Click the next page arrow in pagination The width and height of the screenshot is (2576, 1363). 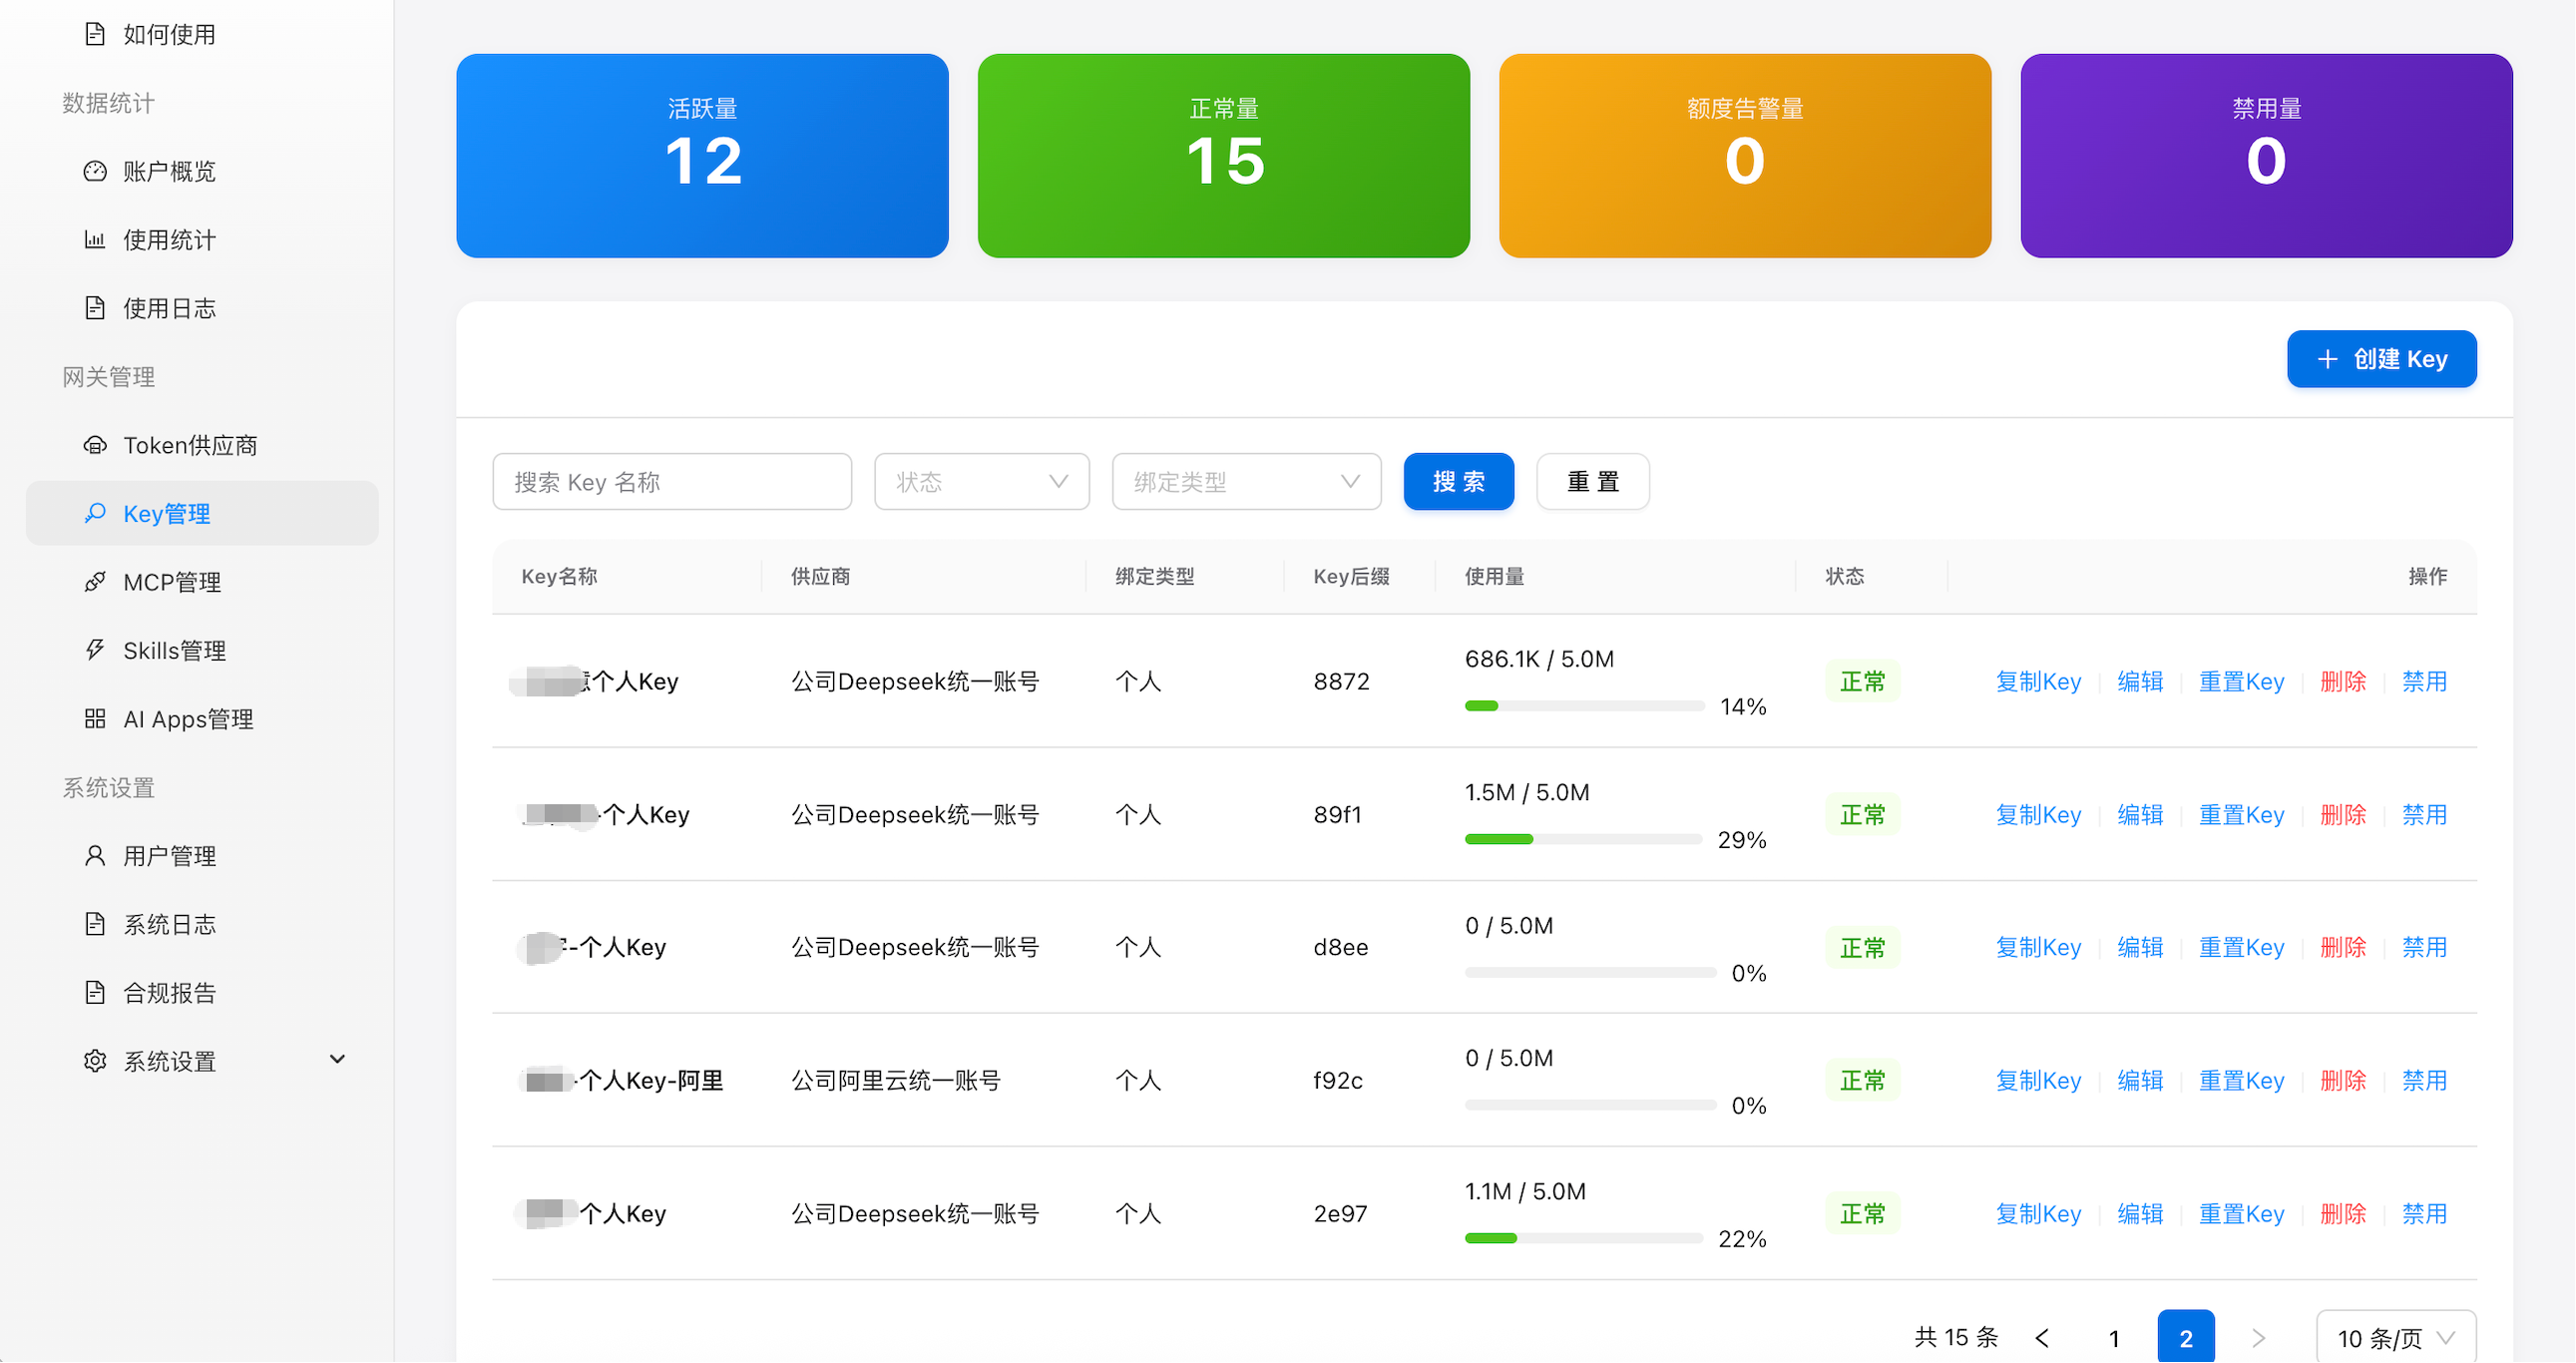point(2258,1338)
